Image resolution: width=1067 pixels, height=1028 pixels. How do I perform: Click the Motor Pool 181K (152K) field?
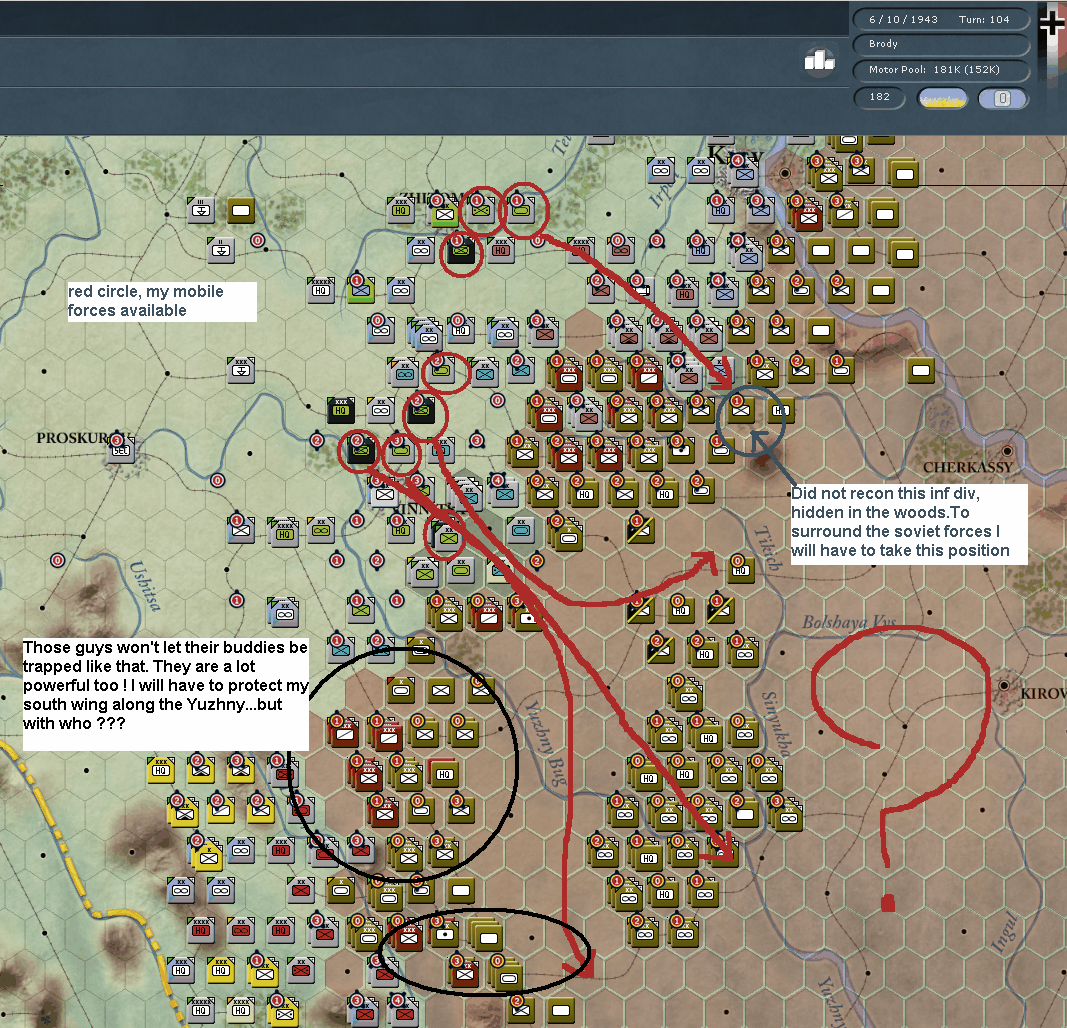(x=941, y=70)
